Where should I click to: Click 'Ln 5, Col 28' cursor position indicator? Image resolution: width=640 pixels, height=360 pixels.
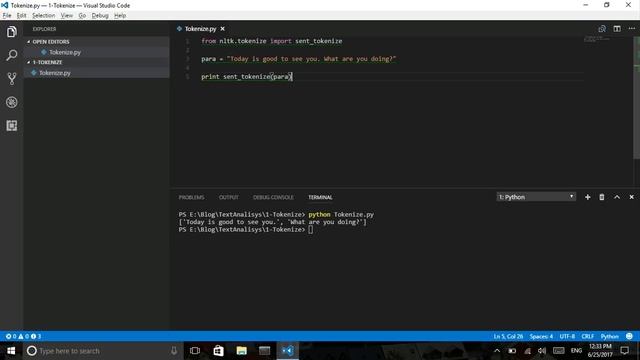click(x=508, y=336)
